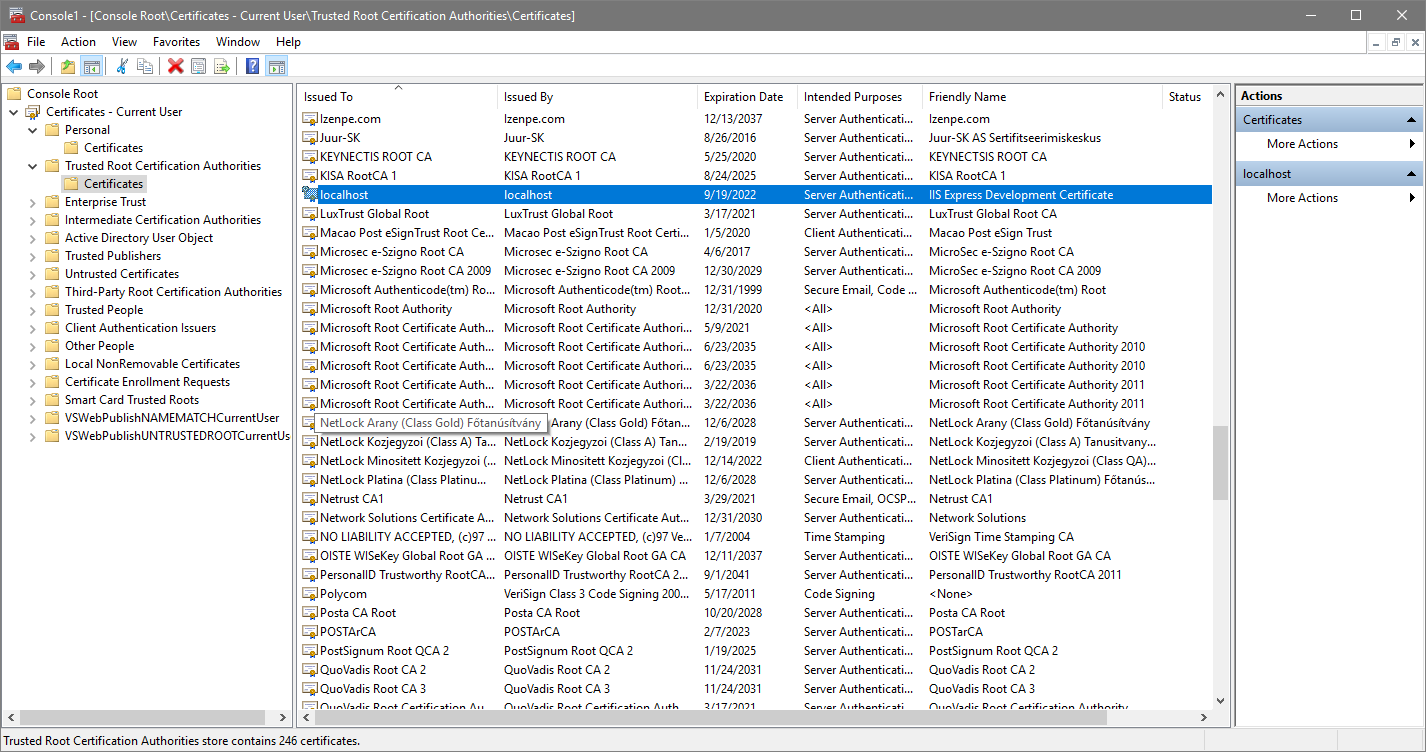Expand Third-Party Root Certification Authorities node
Viewport: 1426px width, 752px height.
32,292
